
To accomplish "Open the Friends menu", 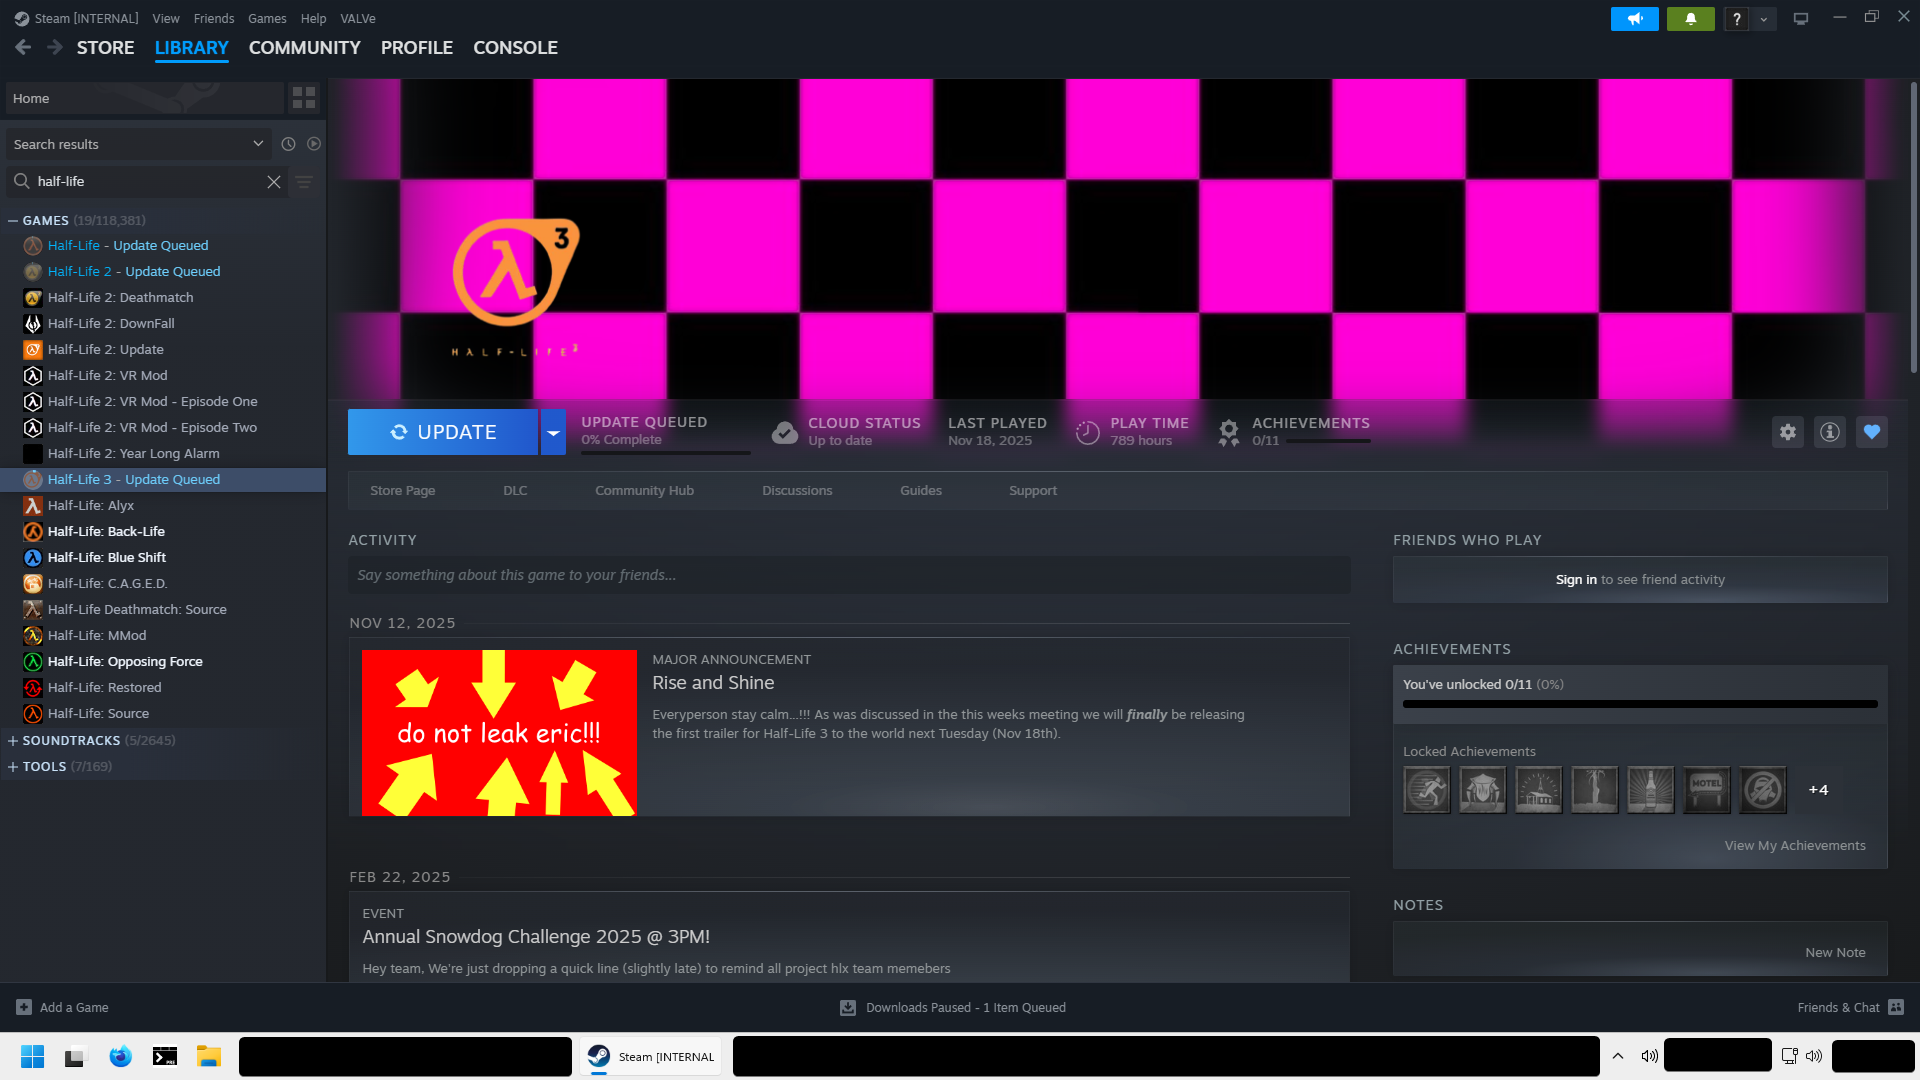I will (x=213, y=19).
